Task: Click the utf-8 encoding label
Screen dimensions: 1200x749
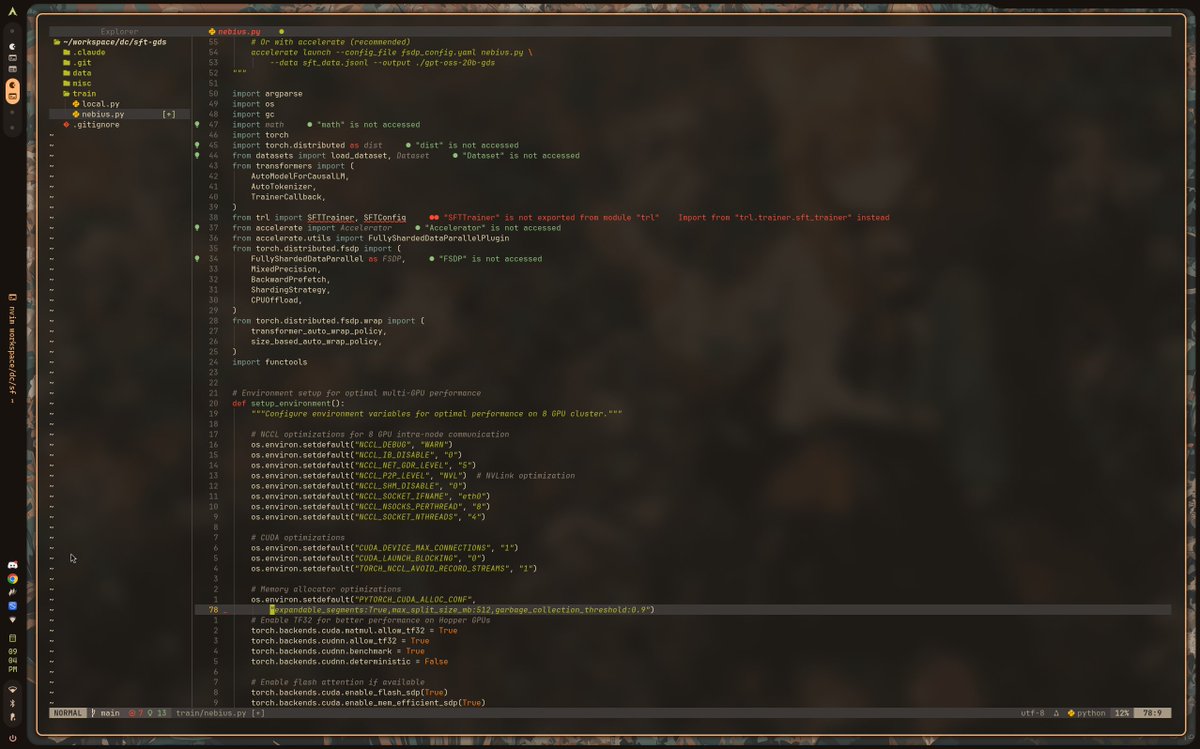Action: [1031, 713]
